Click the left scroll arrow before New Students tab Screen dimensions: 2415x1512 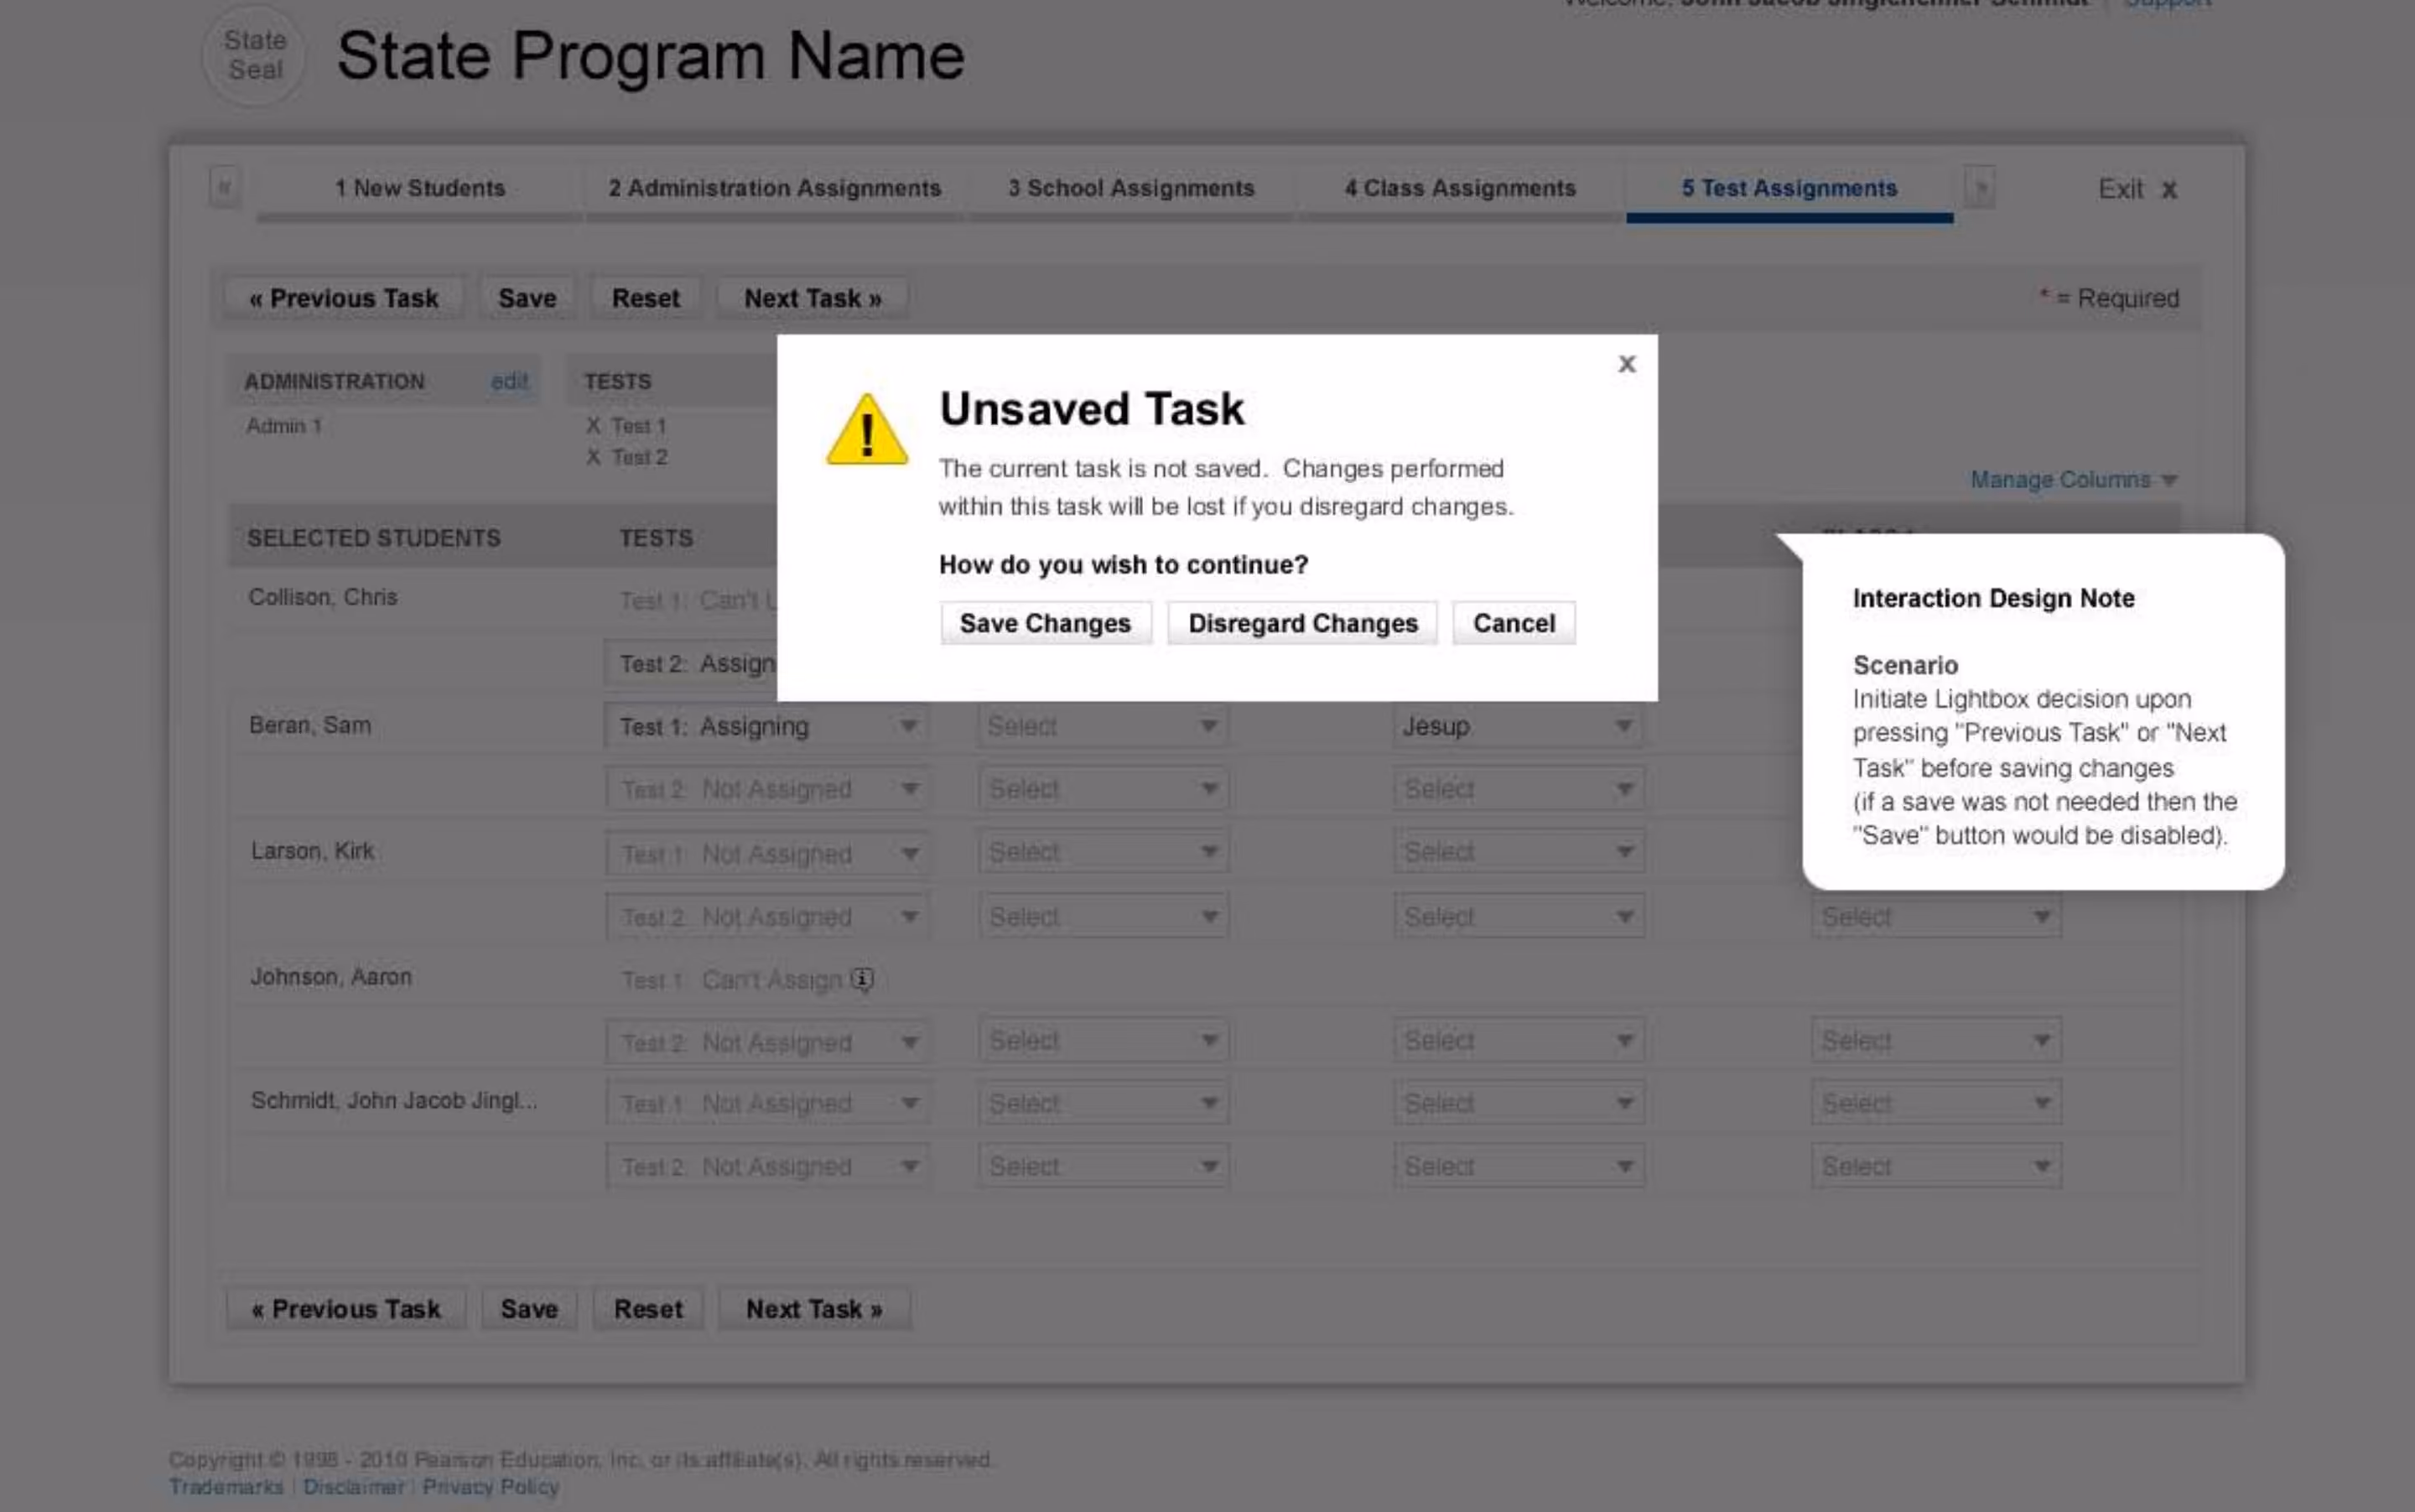tap(224, 187)
